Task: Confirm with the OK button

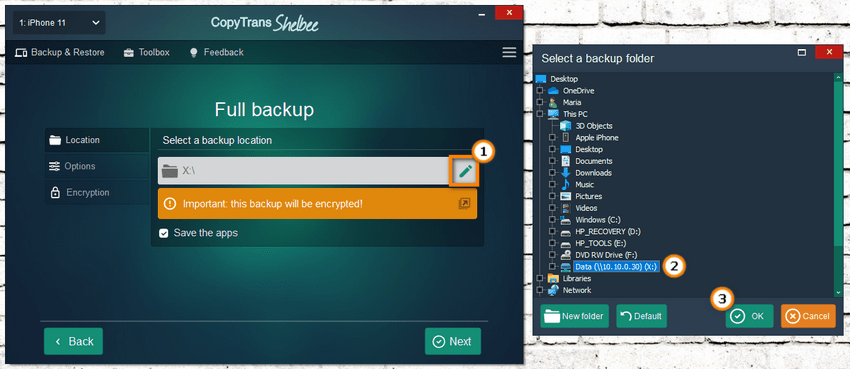Action: tap(750, 316)
